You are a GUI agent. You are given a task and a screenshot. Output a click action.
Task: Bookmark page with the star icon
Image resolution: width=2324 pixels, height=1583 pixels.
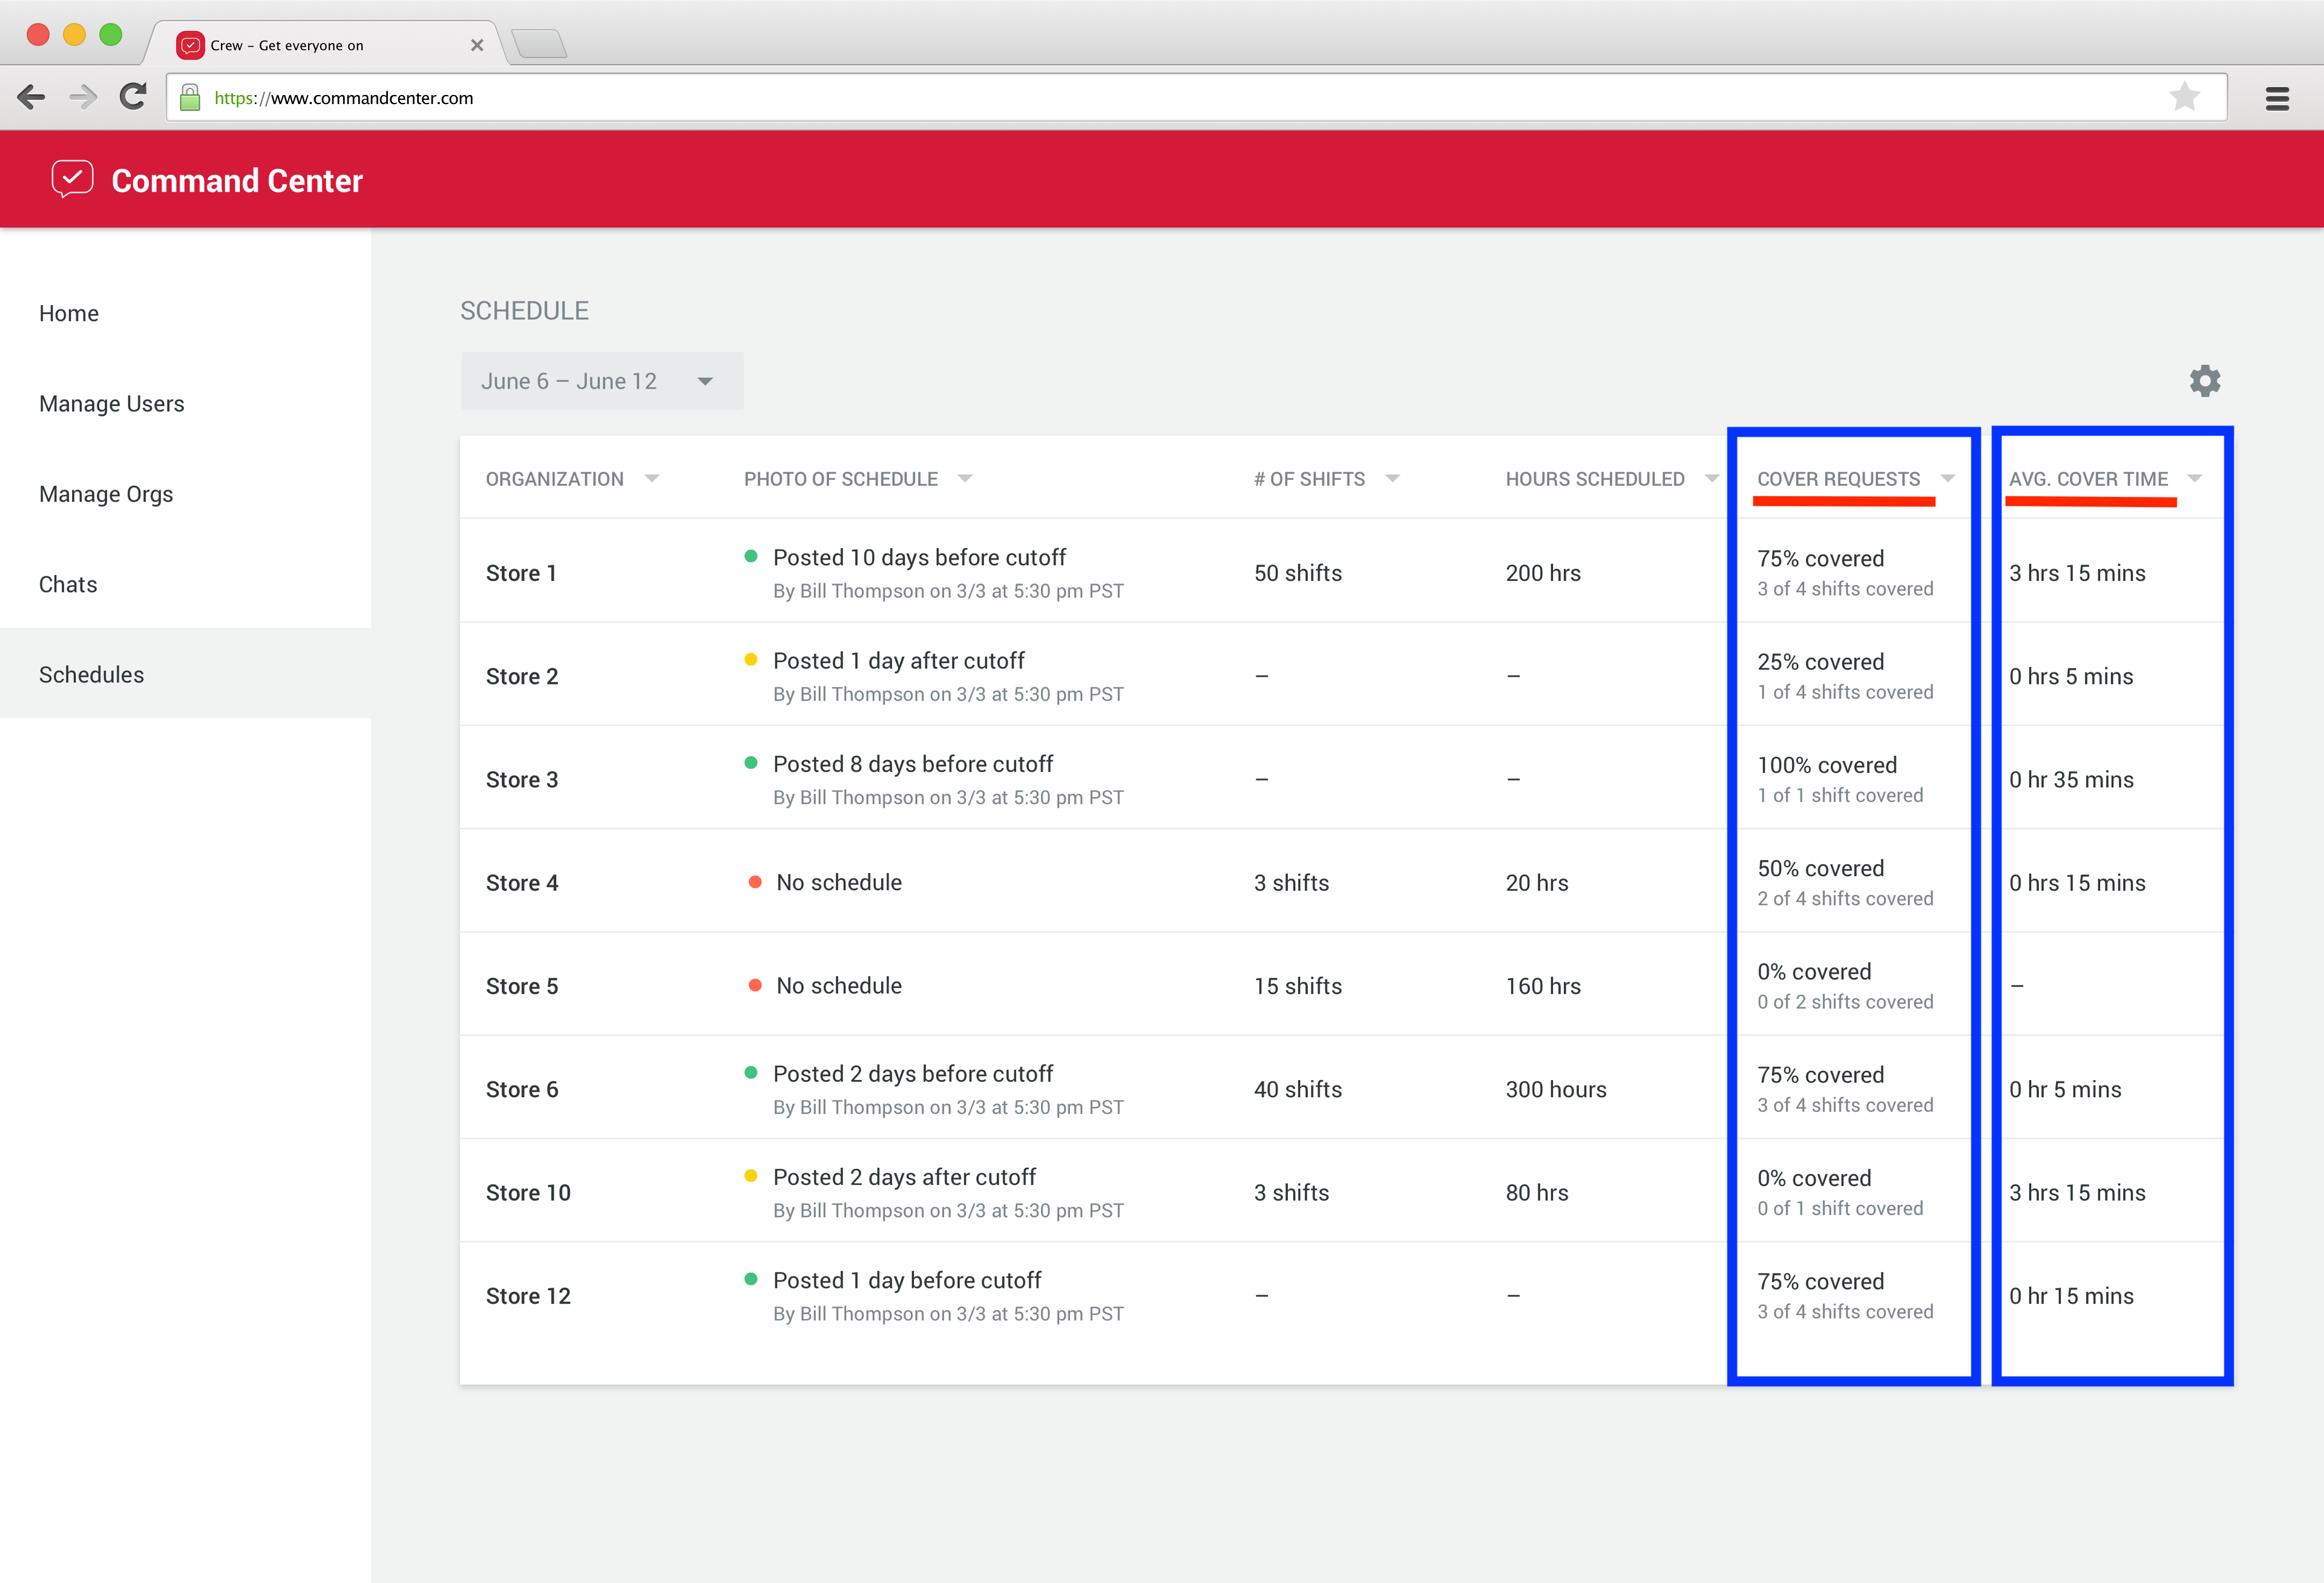pyautogui.click(x=2185, y=96)
